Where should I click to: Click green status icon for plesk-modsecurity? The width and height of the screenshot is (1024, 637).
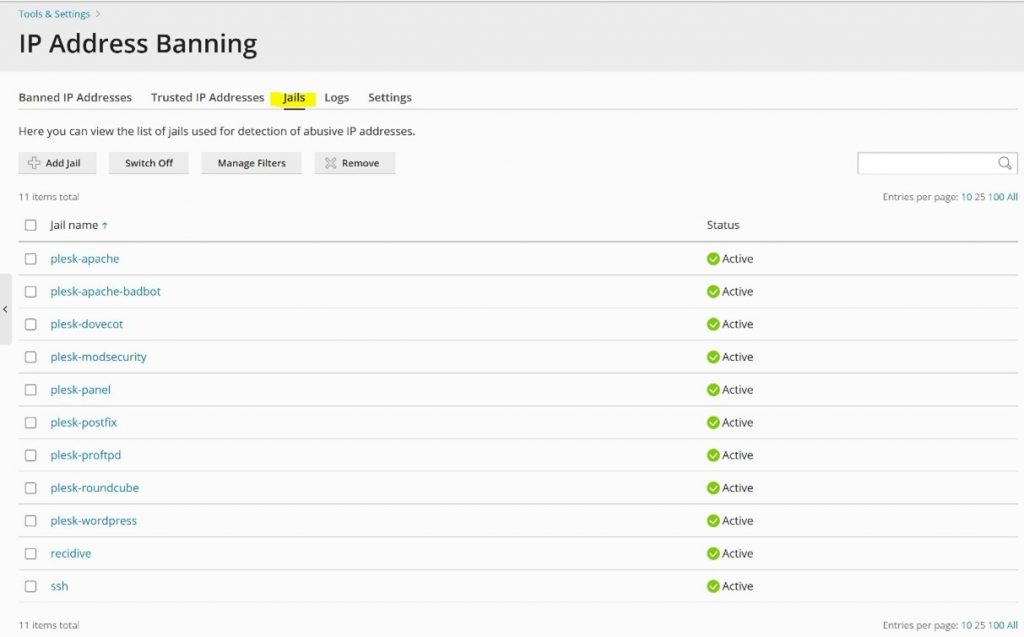point(713,357)
